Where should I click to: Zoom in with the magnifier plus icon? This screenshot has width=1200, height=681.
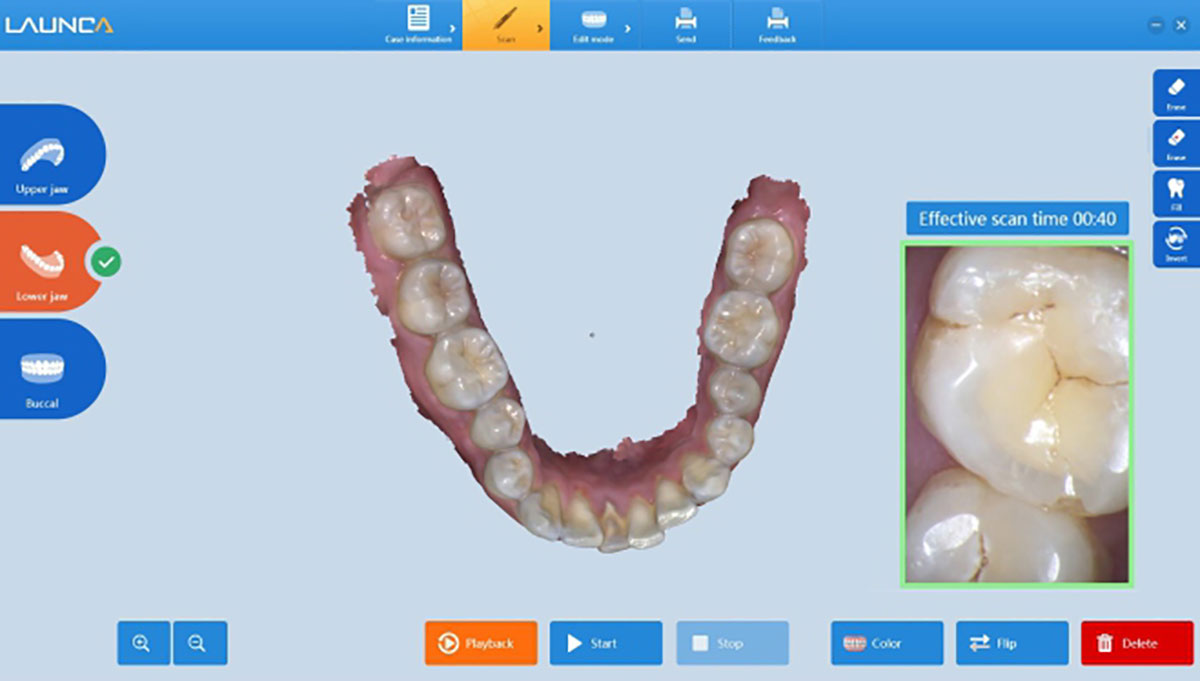pyautogui.click(x=143, y=643)
